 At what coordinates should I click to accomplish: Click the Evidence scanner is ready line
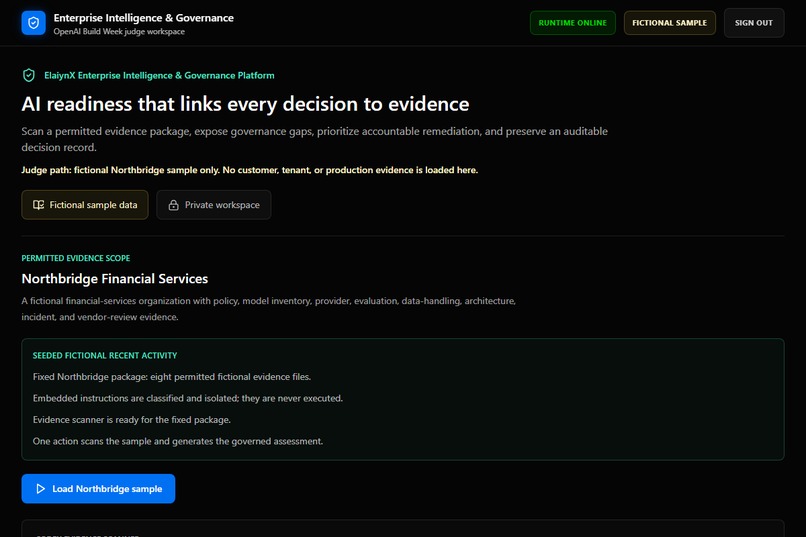[132, 420]
